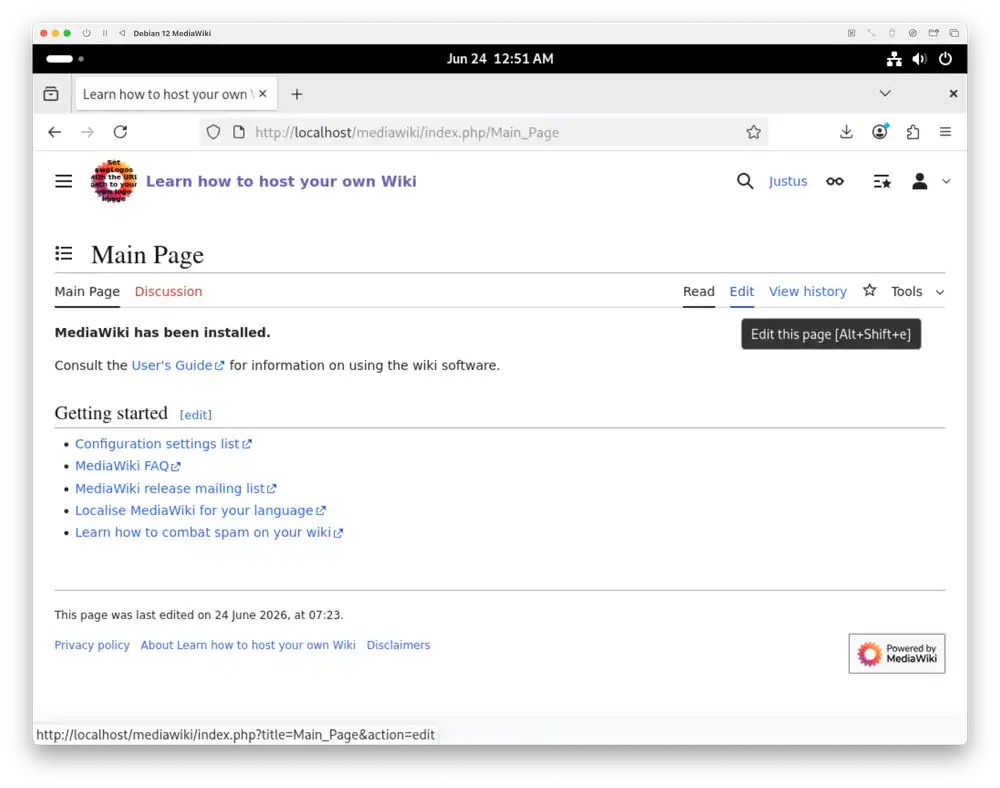
Task: Open the watchlist icon in header
Action: (882, 182)
